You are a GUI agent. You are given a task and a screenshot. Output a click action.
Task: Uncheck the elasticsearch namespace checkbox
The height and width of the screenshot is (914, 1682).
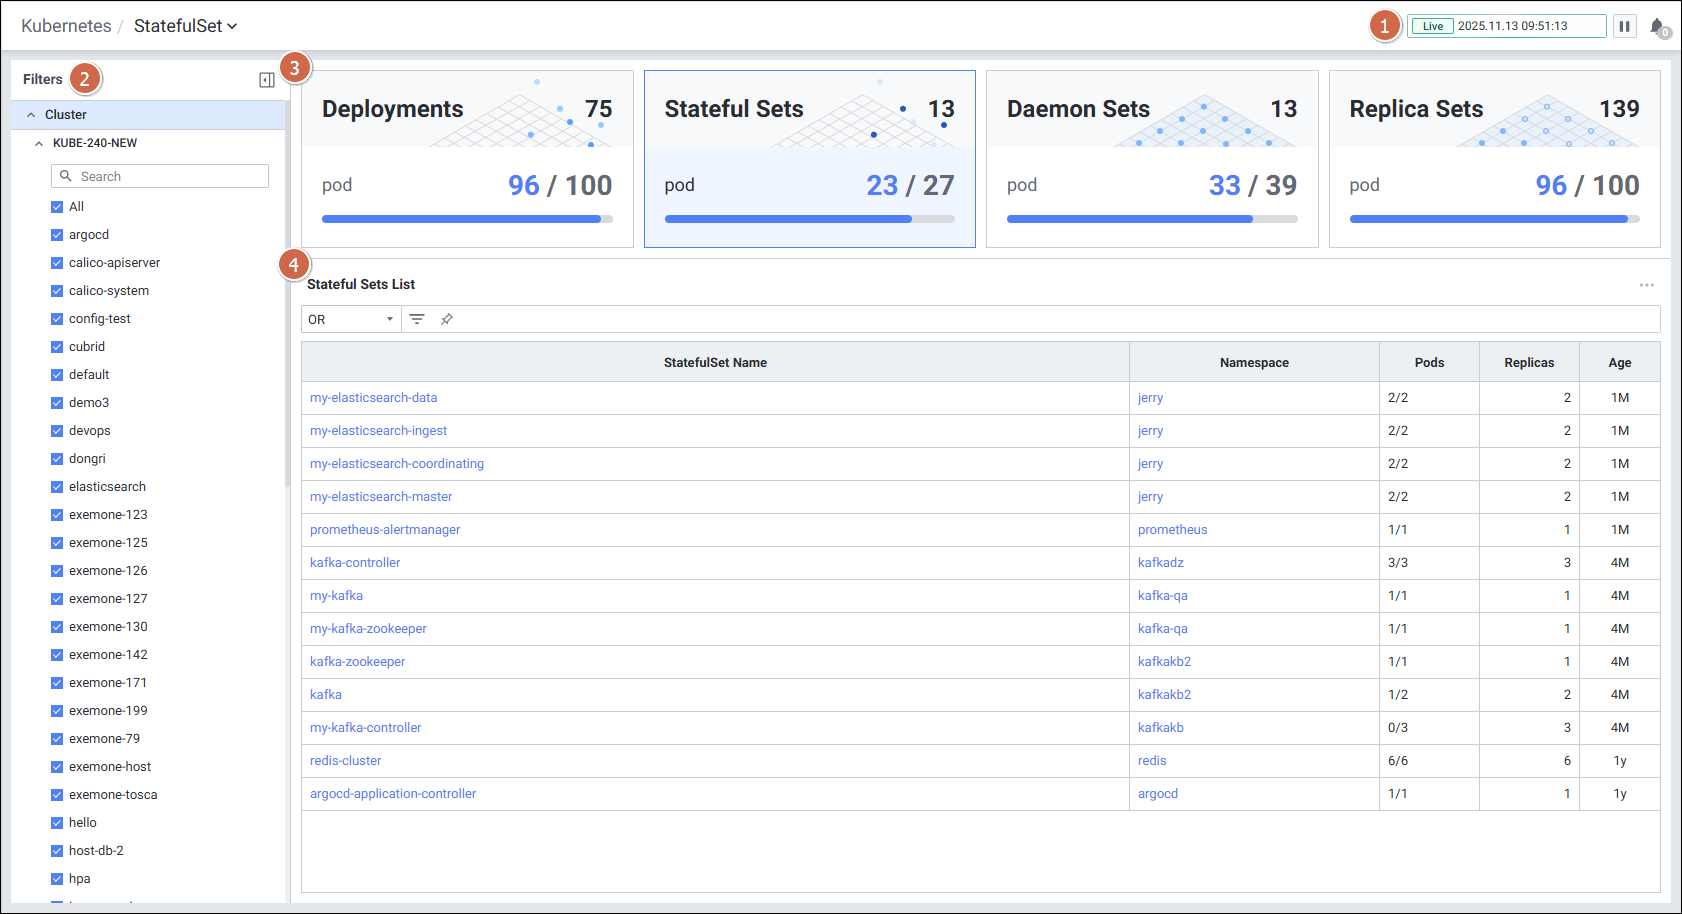tap(57, 487)
